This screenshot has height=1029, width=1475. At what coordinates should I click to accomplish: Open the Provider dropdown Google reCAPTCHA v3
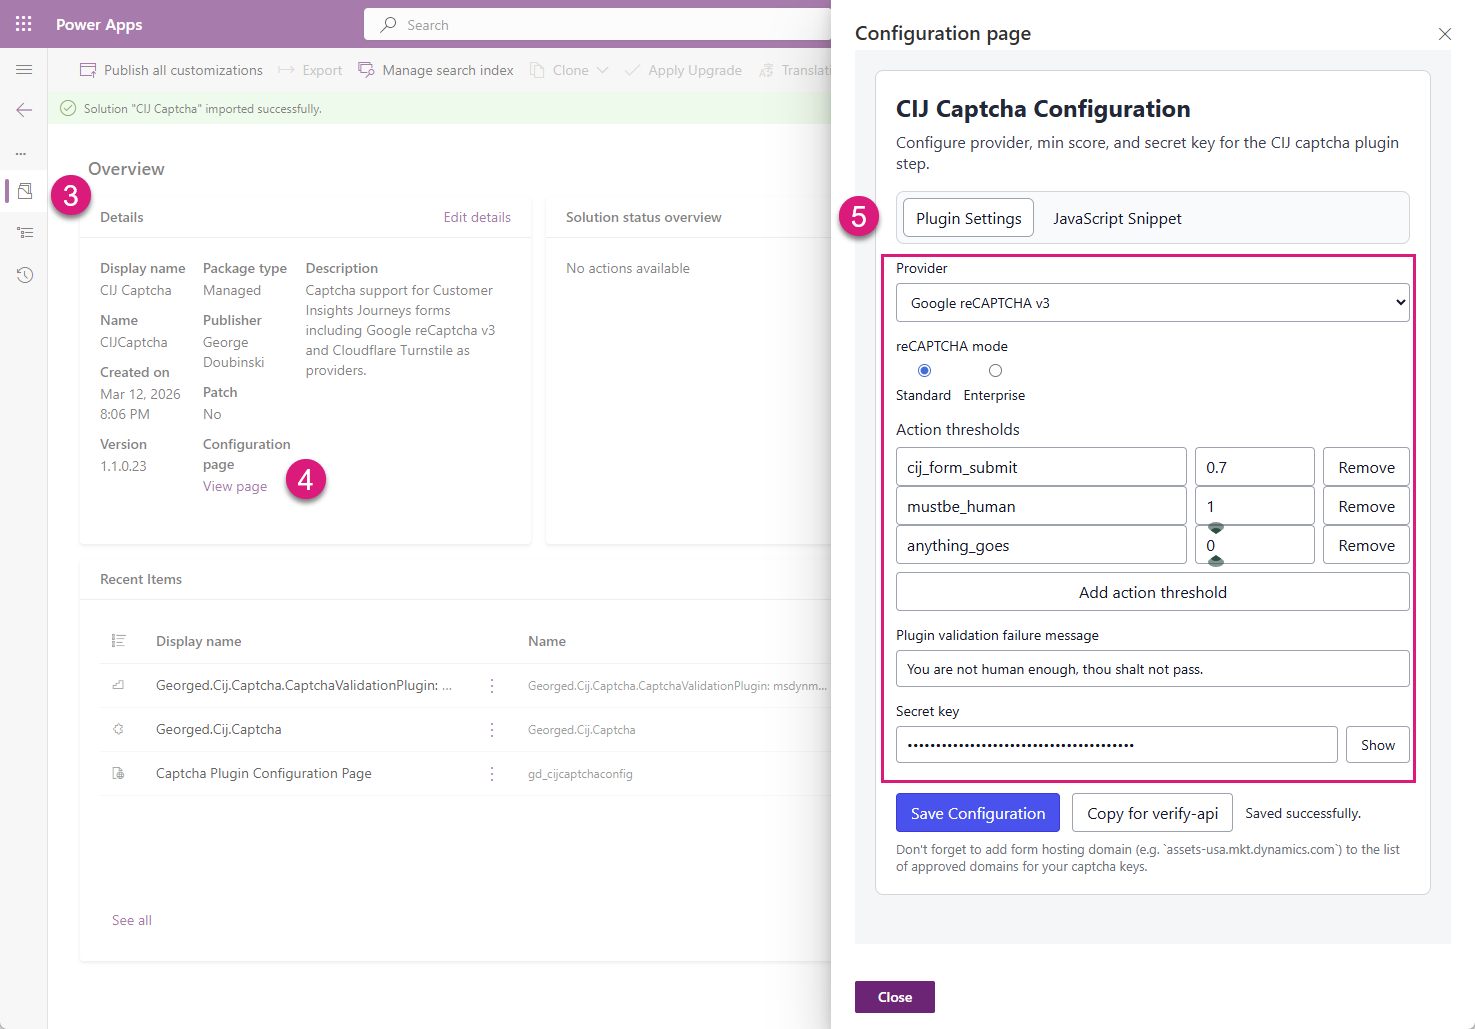(1153, 303)
